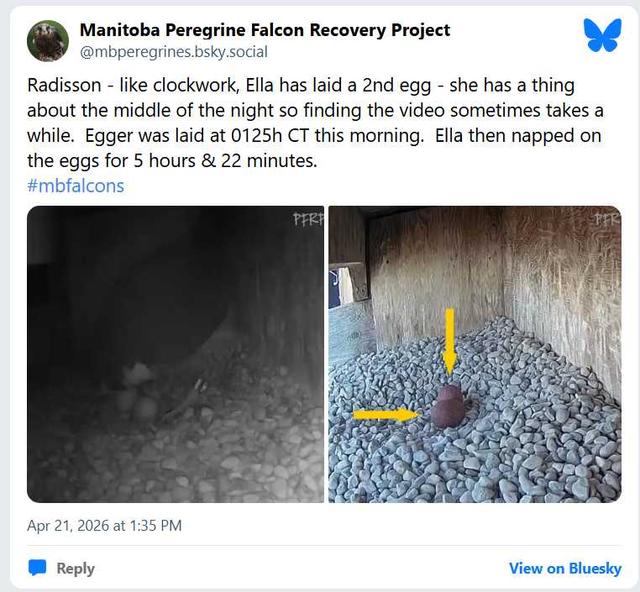Click the Reply speech bubble icon
Viewport: 640px width, 592px height.
[37, 568]
